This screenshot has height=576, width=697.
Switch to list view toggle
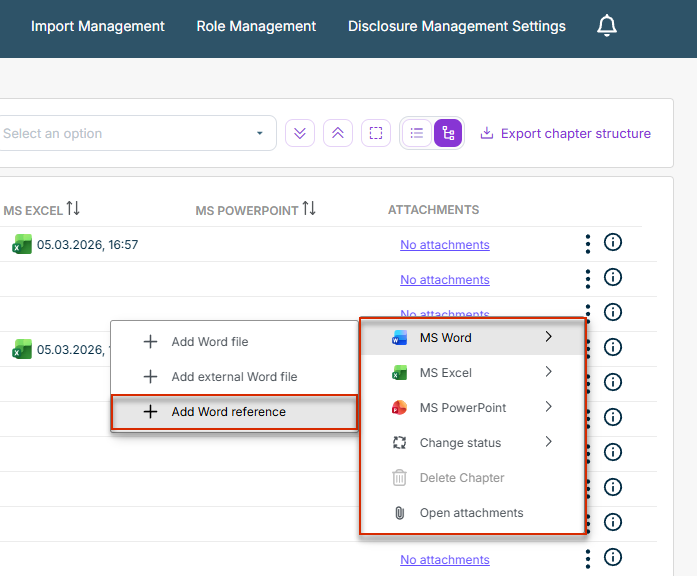(417, 133)
